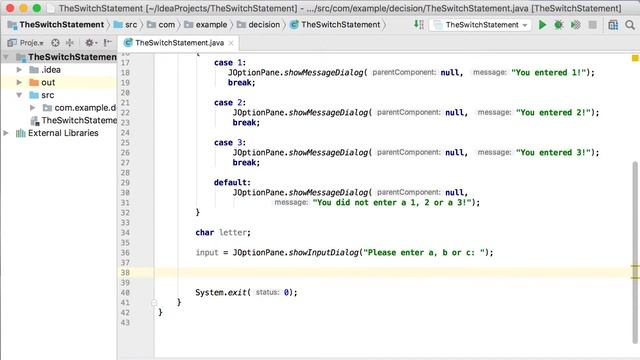Expand External Libraries node arrow
The image size is (640, 360).
pyautogui.click(x=6, y=133)
